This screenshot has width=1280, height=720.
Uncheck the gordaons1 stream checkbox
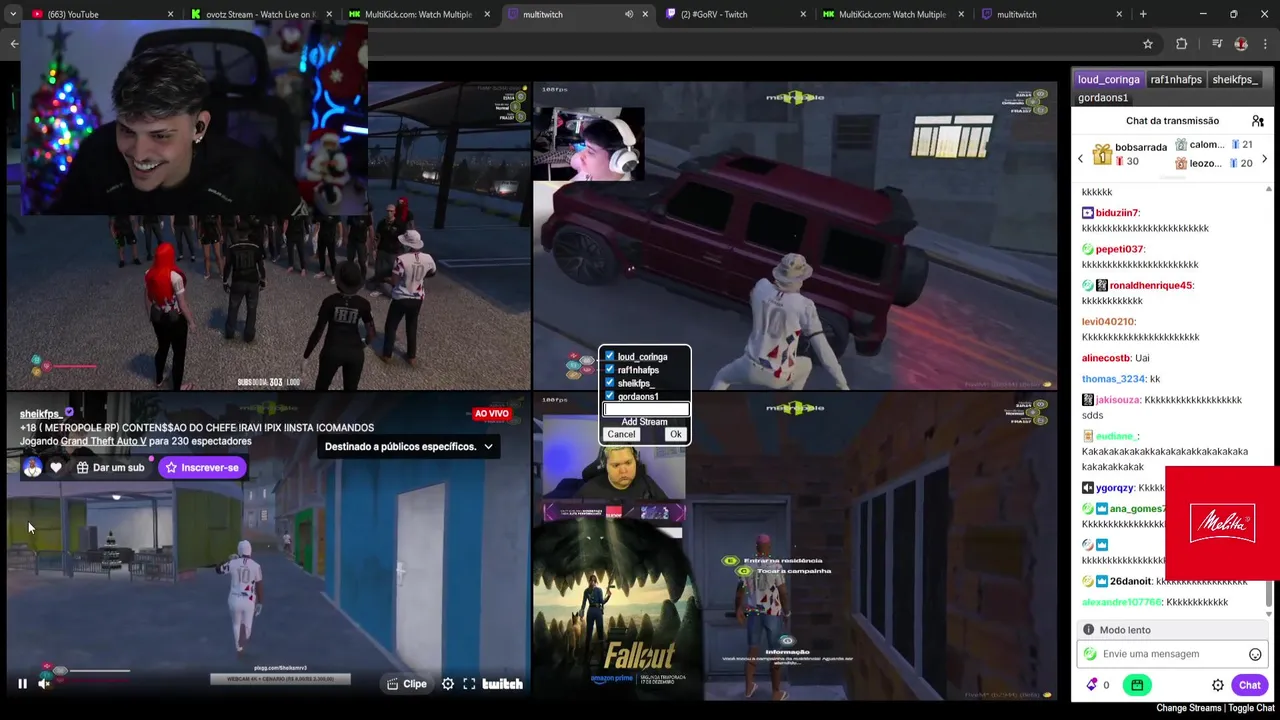tap(609, 395)
